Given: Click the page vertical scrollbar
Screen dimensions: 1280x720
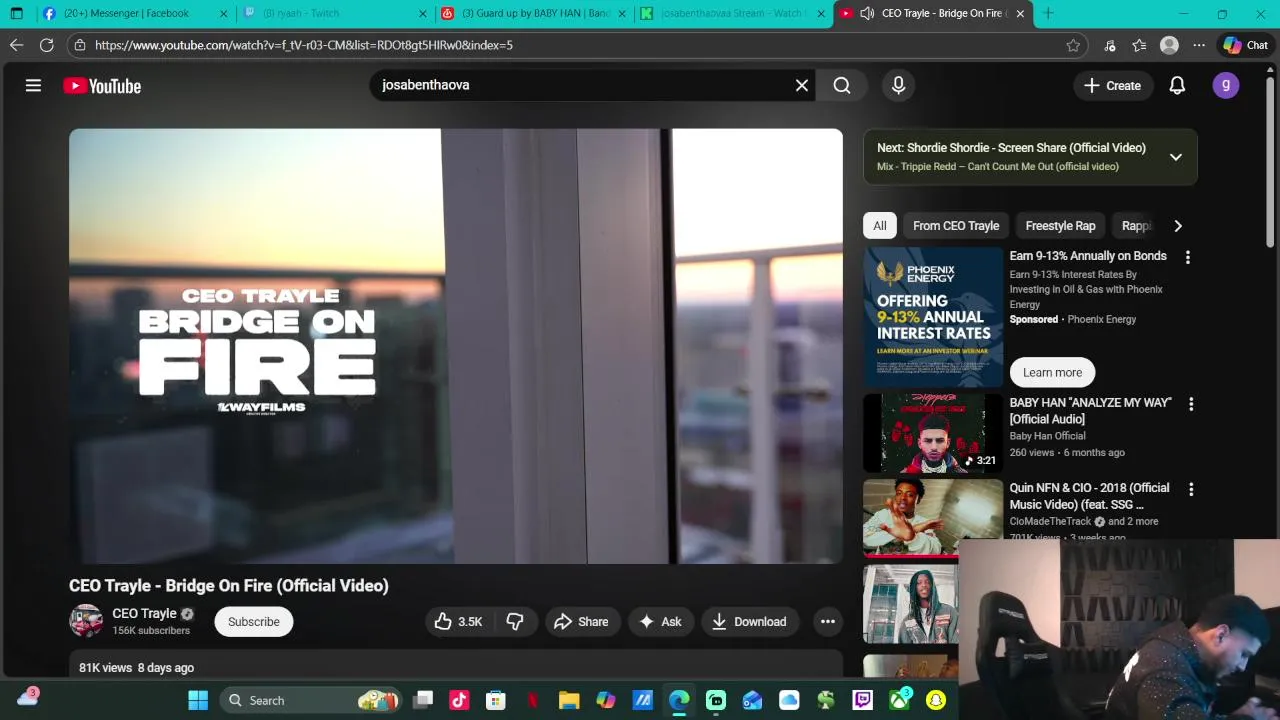Looking at the screenshot, I should point(1270,160).
